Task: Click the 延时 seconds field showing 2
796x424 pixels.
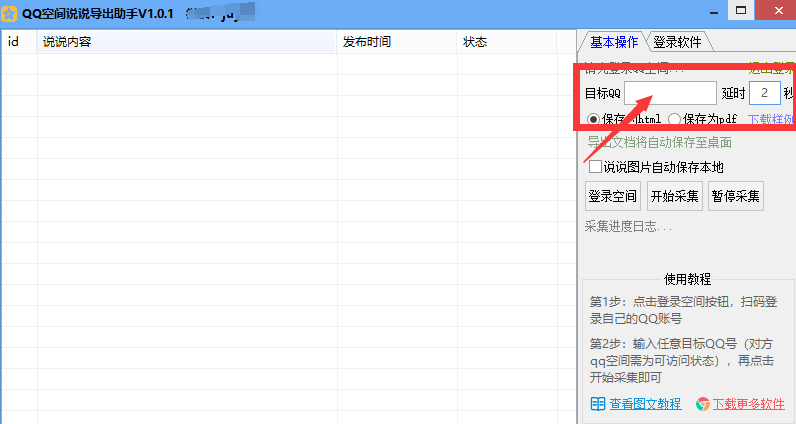Action: 765,93
